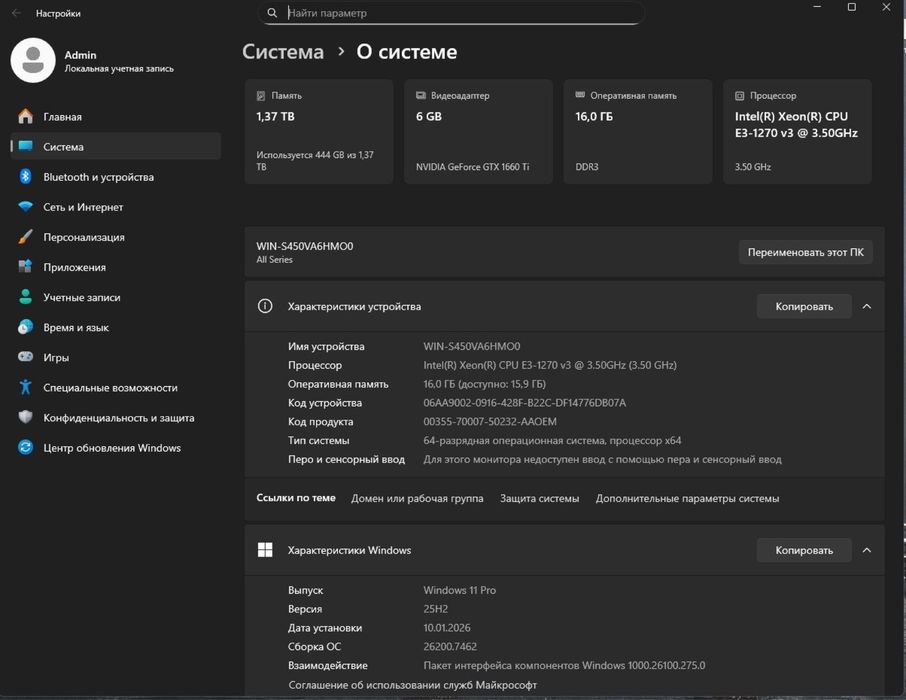The width and height of the screenshot is (906, 700).
Task: Open Персонализация settings page
Action: 116,236
